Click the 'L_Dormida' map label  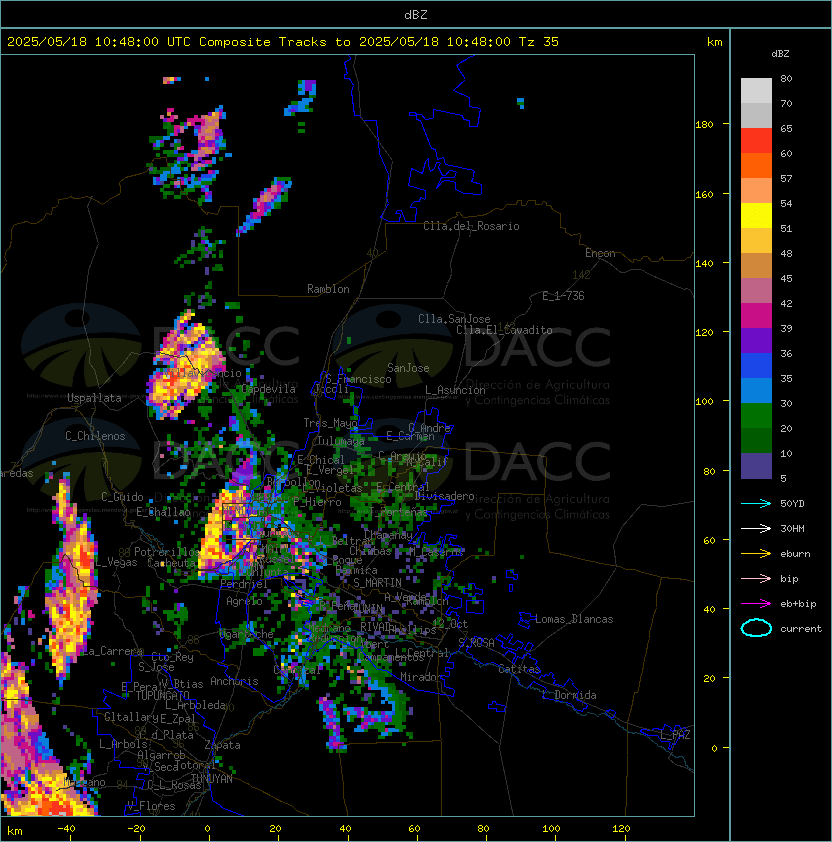pos(569,695)
